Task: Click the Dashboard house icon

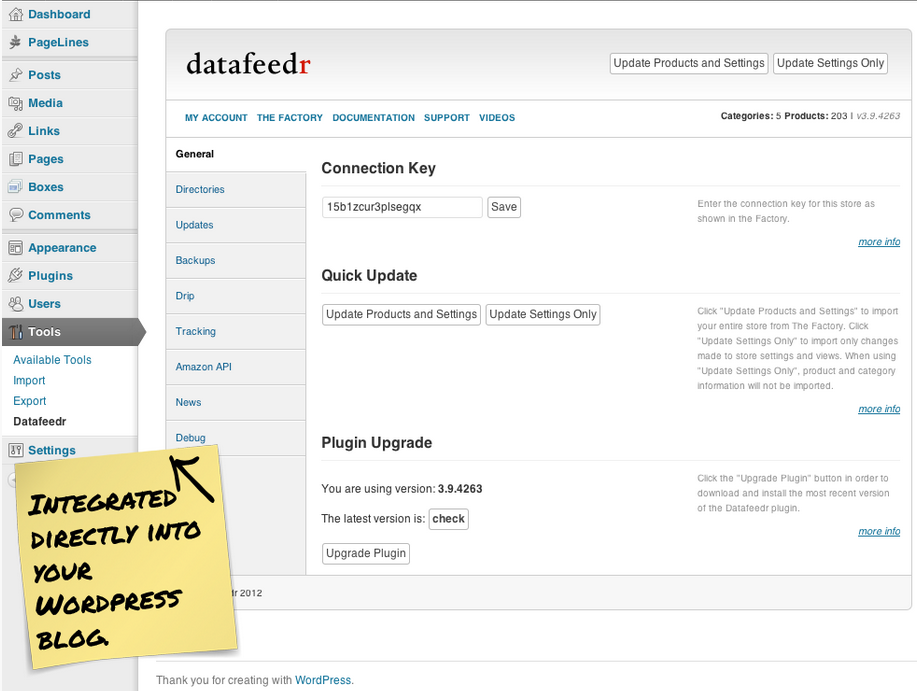Action: 16,14
